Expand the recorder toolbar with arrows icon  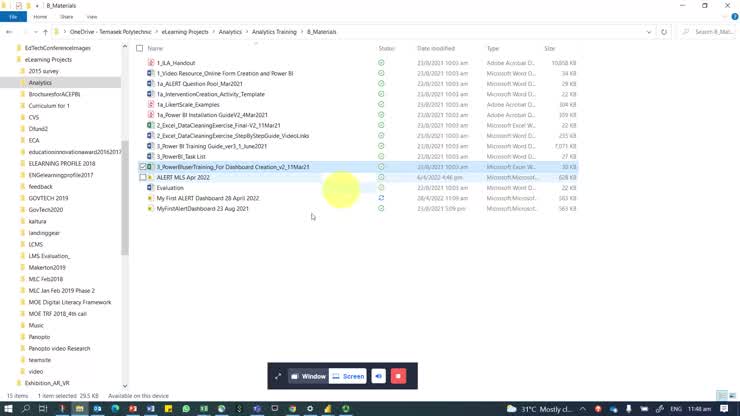coord(278,376)
